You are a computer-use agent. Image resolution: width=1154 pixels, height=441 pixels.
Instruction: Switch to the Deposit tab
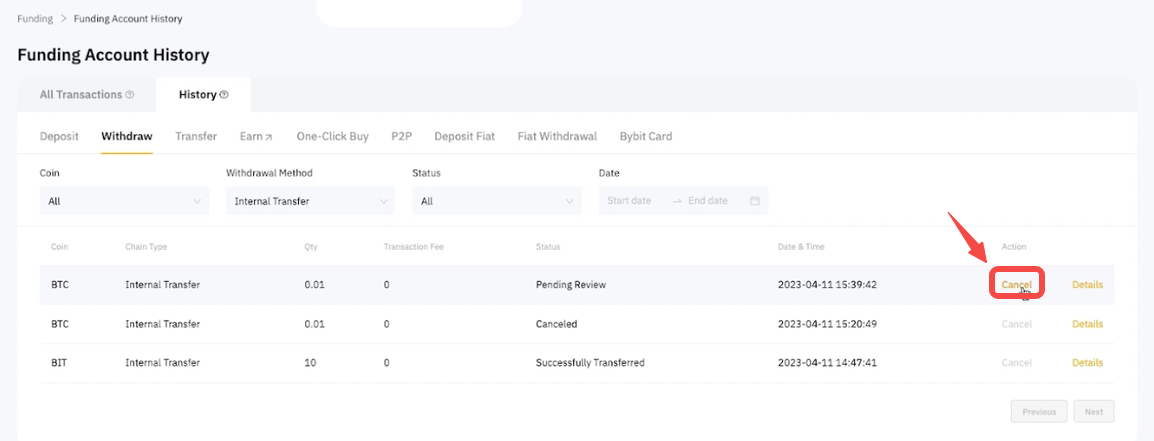point(59,136)
